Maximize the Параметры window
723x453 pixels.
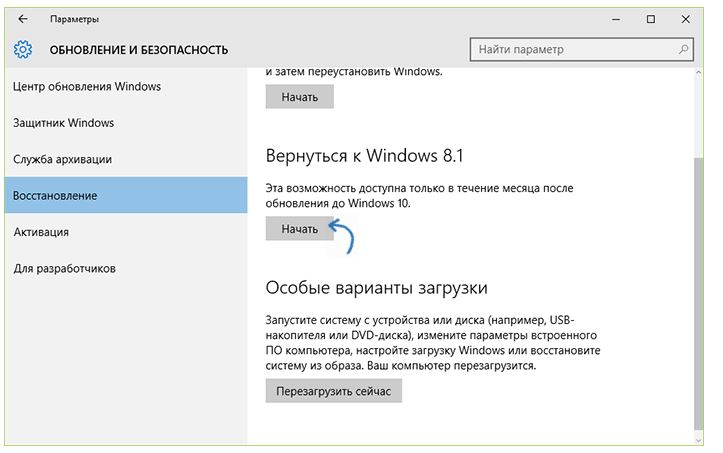(x=651, y=19)
